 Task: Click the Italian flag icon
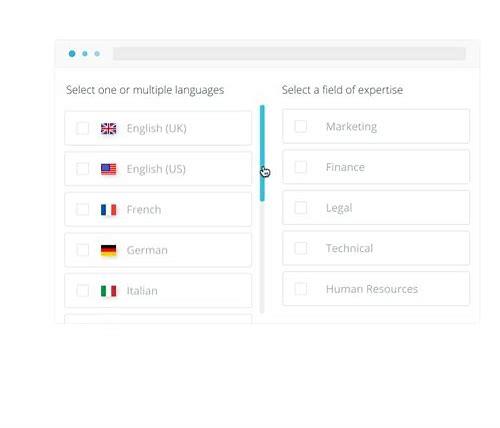(x=109, y=291)
